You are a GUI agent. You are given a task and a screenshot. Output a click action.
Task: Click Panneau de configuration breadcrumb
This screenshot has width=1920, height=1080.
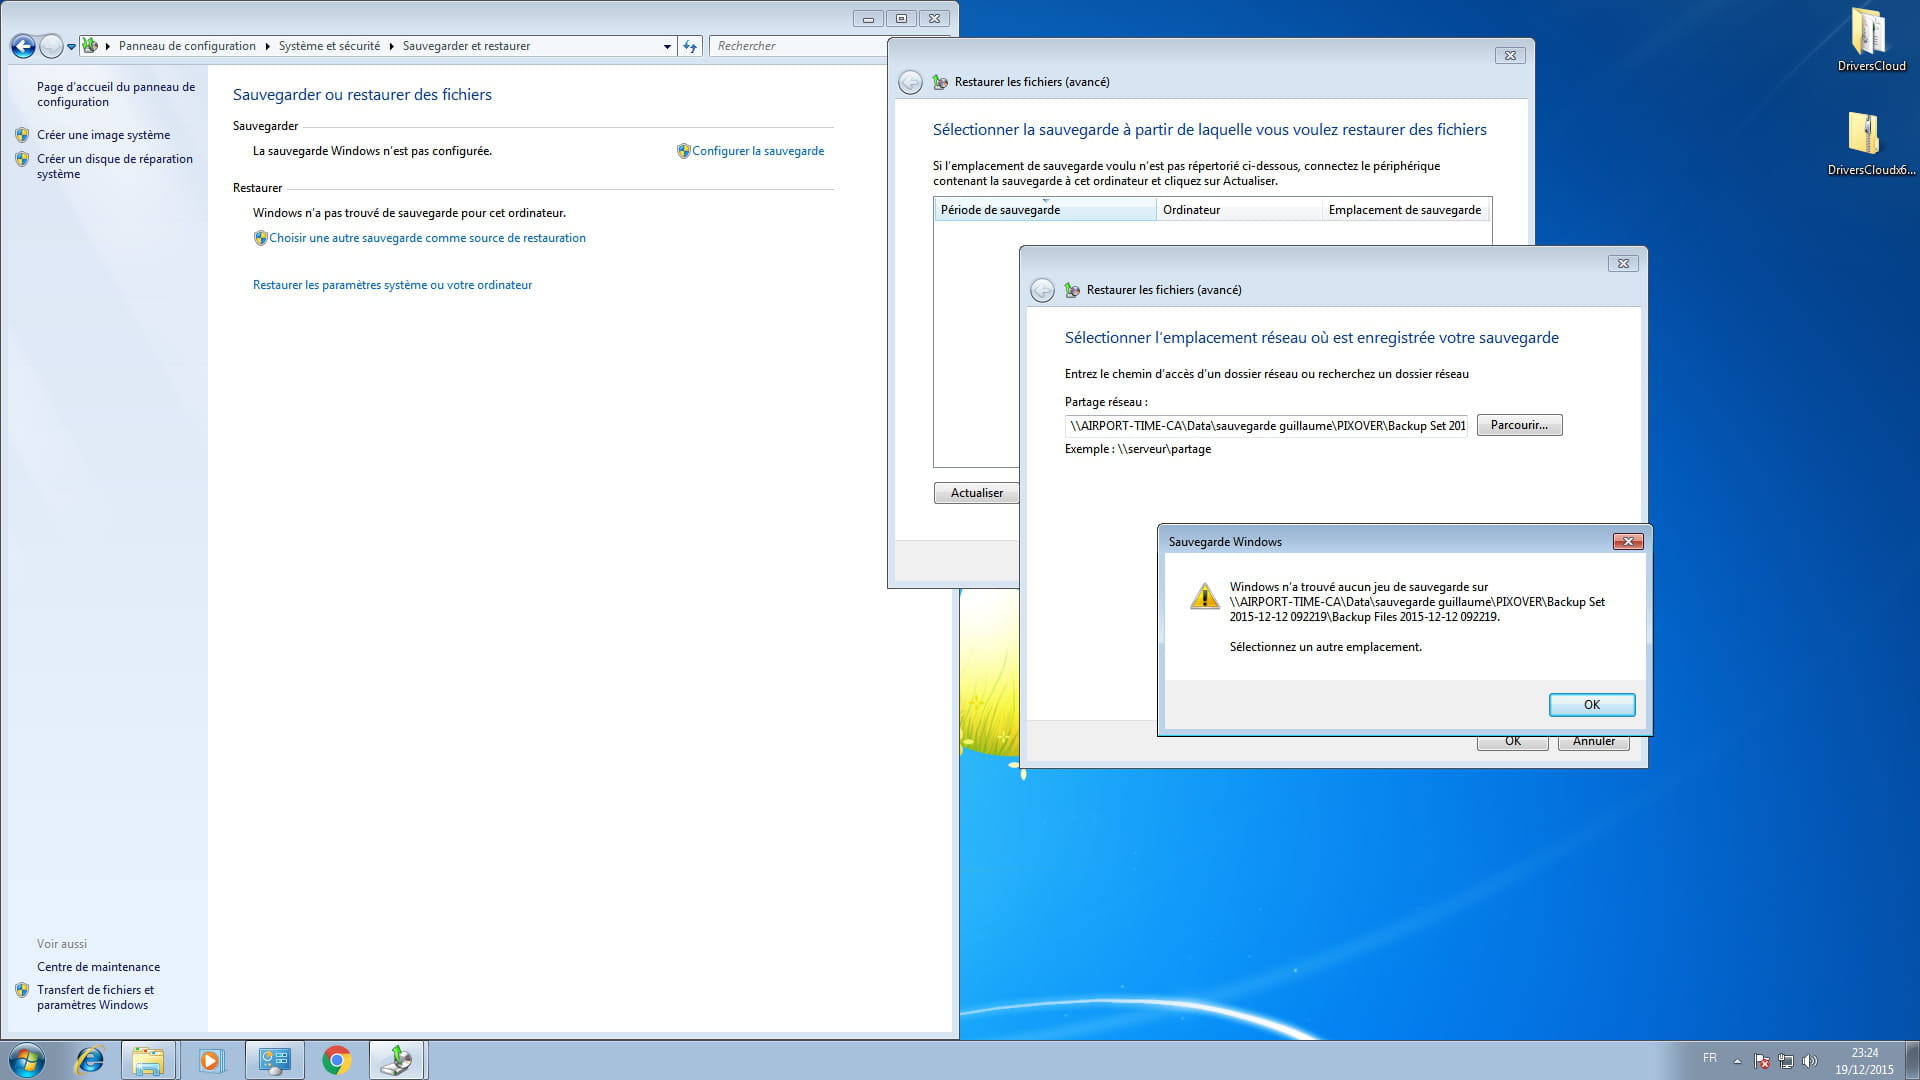187,46
